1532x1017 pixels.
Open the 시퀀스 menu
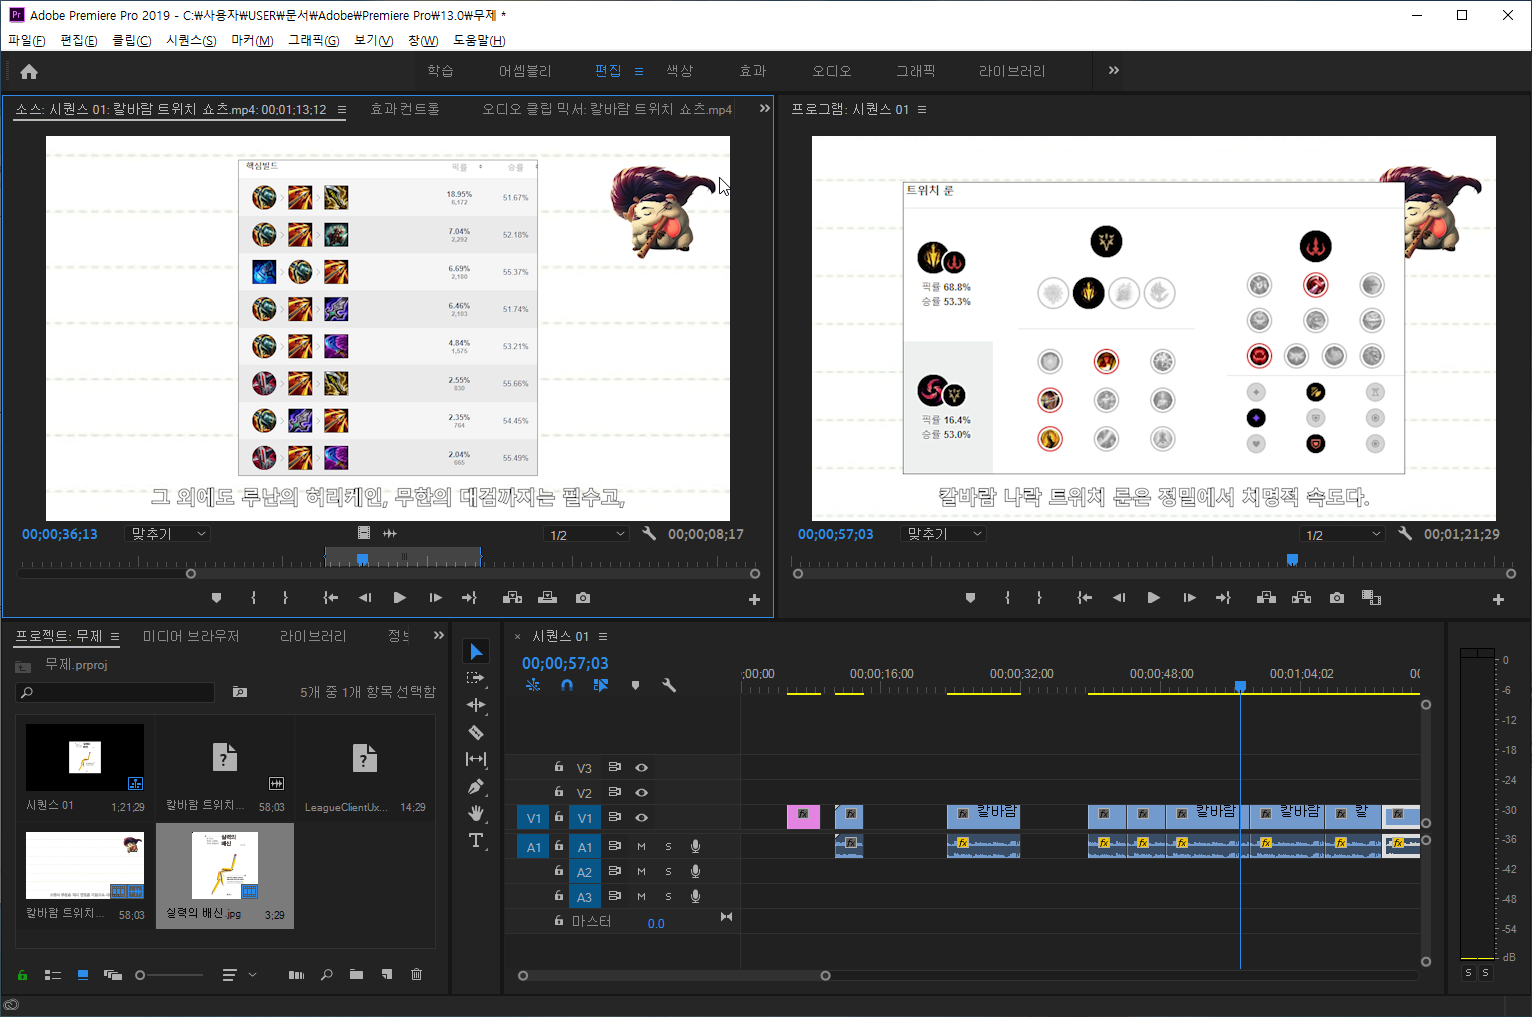pyautogui.click(x=191, y=40)
